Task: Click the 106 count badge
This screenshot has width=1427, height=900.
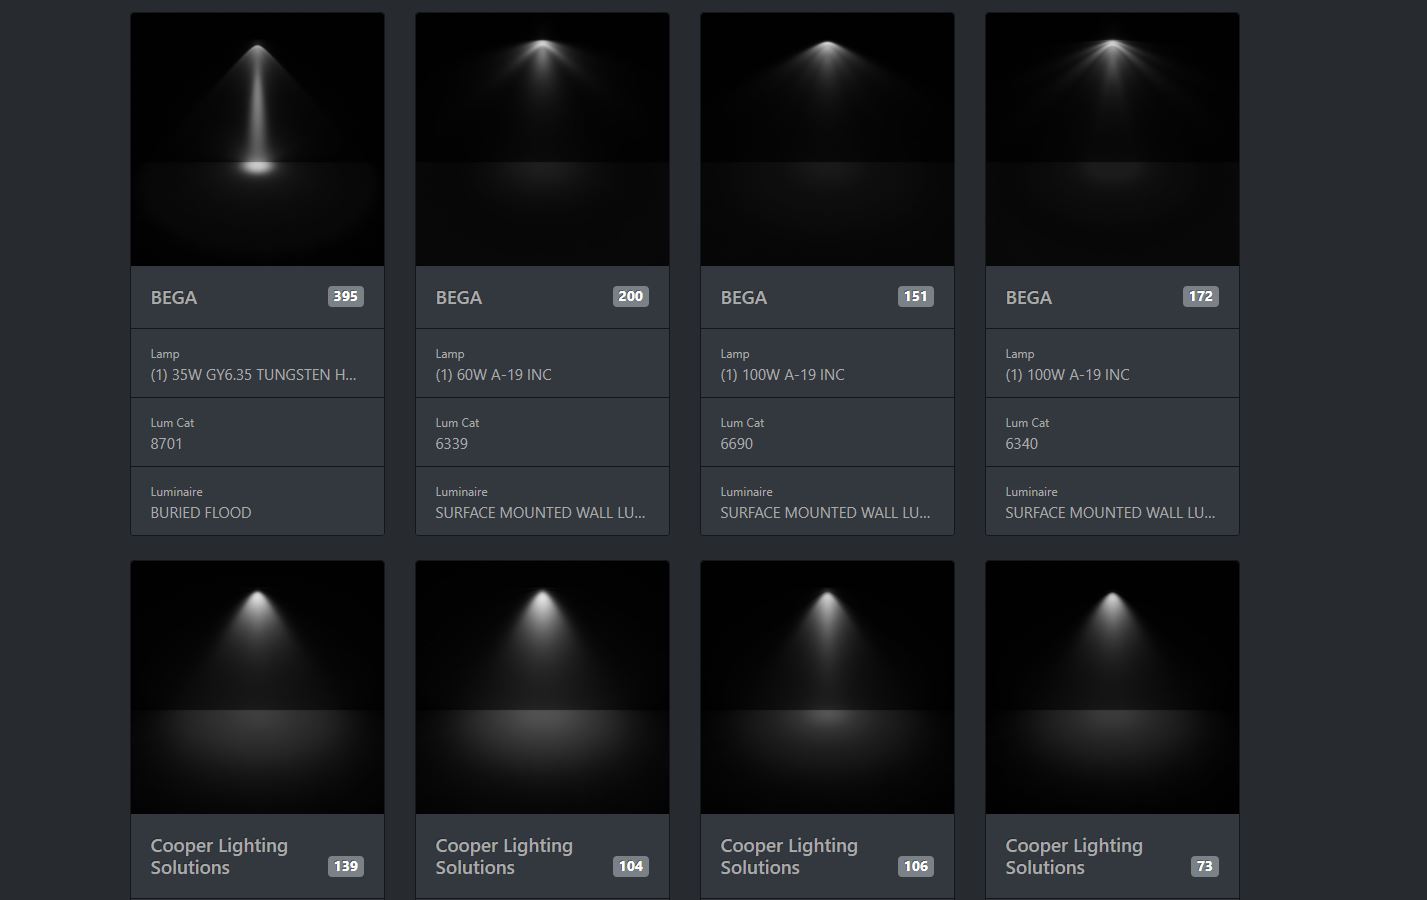Action: point(916,866)
